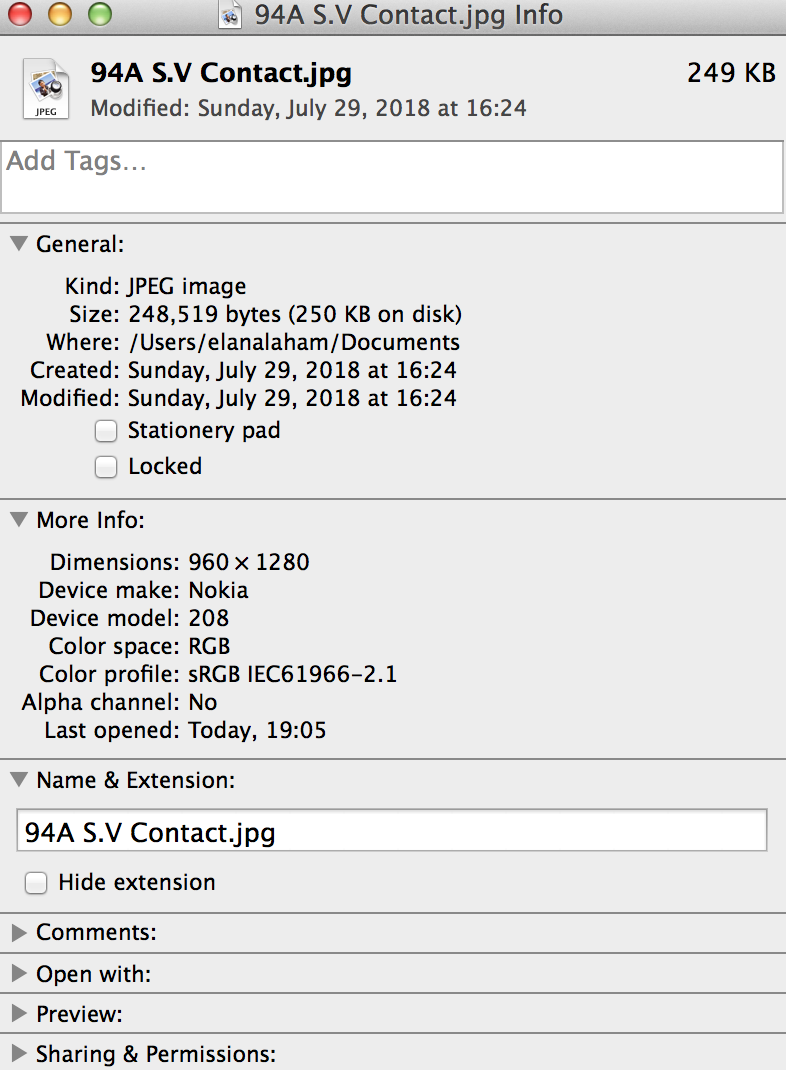Click the JPEG file icon in the header
The height and width of the screenshot is (1070, 786).
point(46,89)
